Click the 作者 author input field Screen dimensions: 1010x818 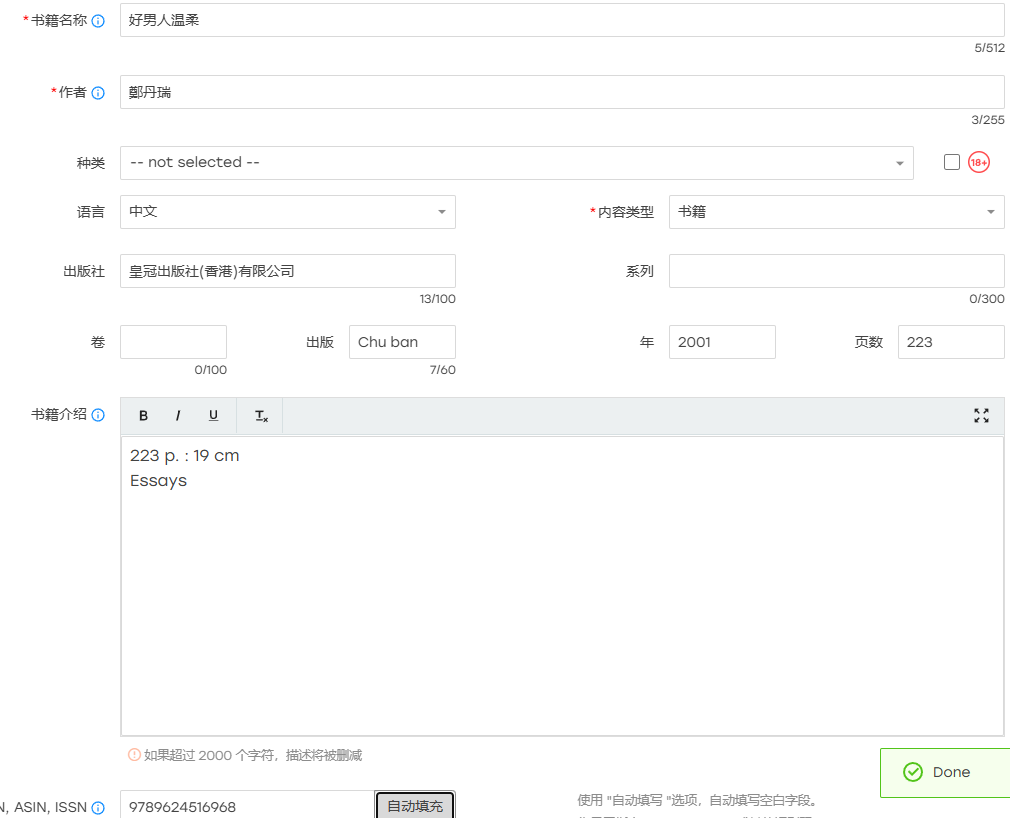(x=562, y=92)
